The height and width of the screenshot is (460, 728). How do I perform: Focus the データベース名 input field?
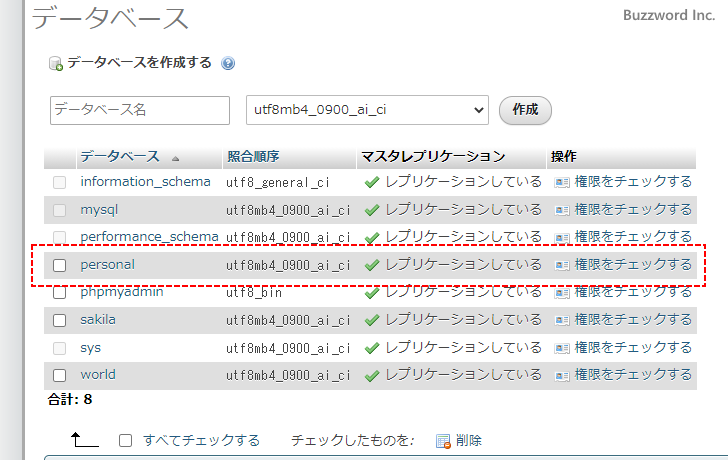point(140,110)
